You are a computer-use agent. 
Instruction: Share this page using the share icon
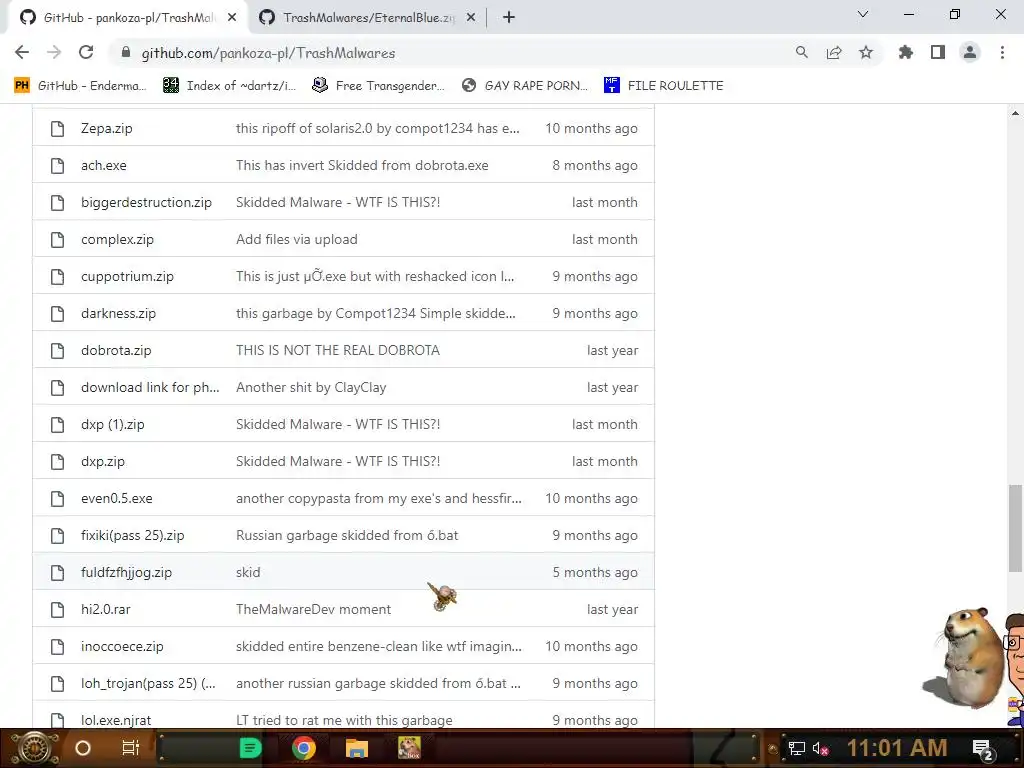tap(834, 53)
